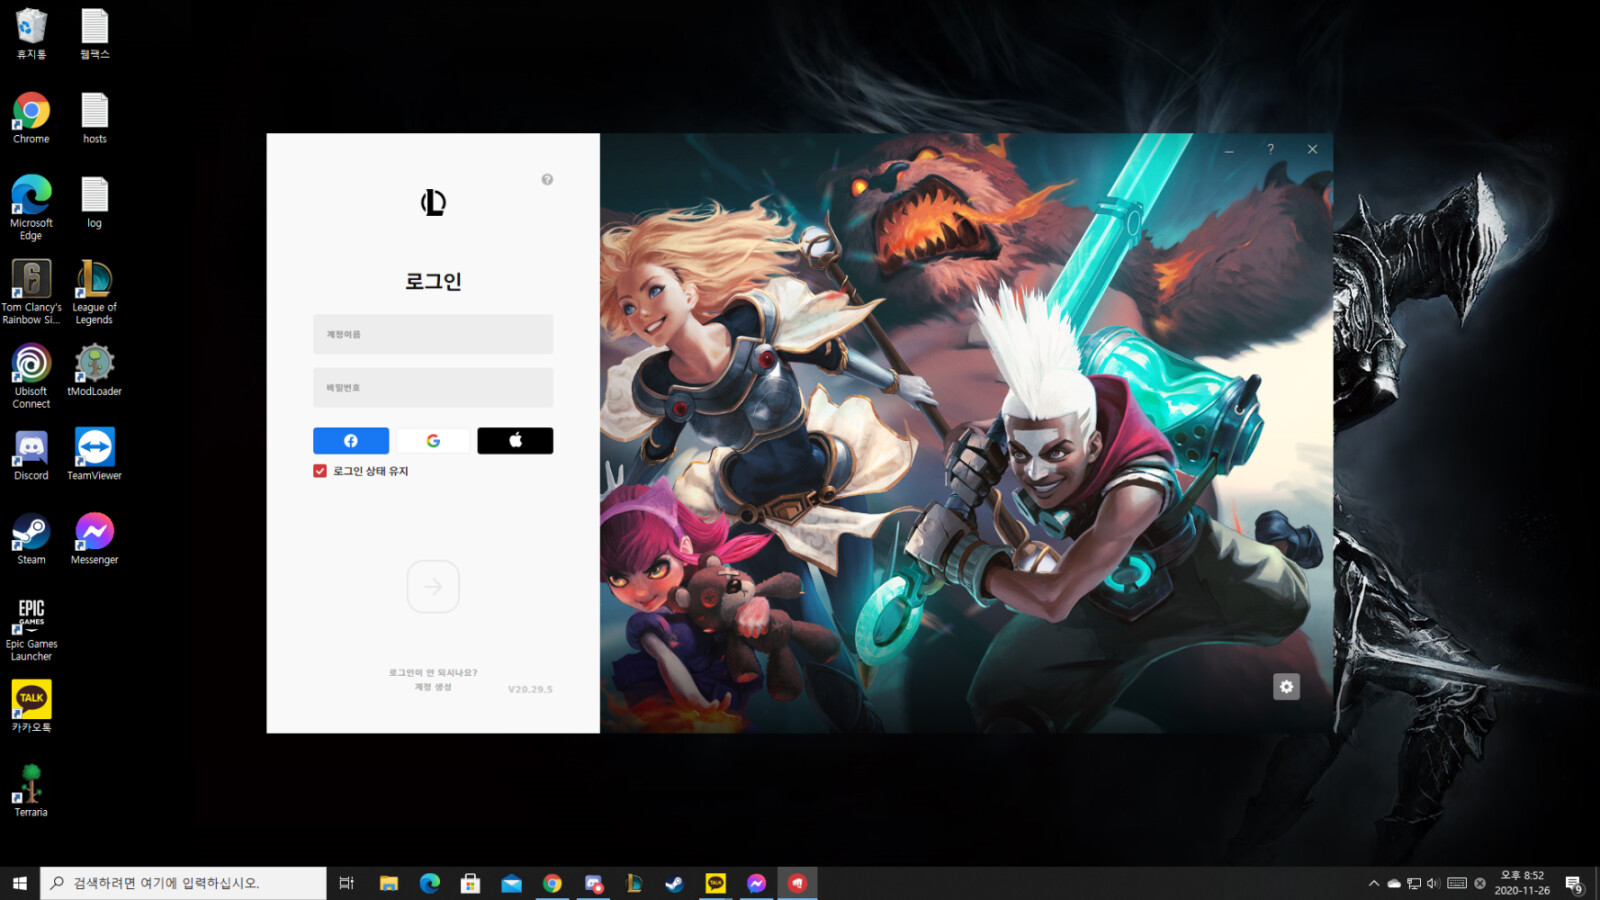Select the Epic Games Launcher desktop shortcut
The image size is (1600, 900).
pos(31,629)
